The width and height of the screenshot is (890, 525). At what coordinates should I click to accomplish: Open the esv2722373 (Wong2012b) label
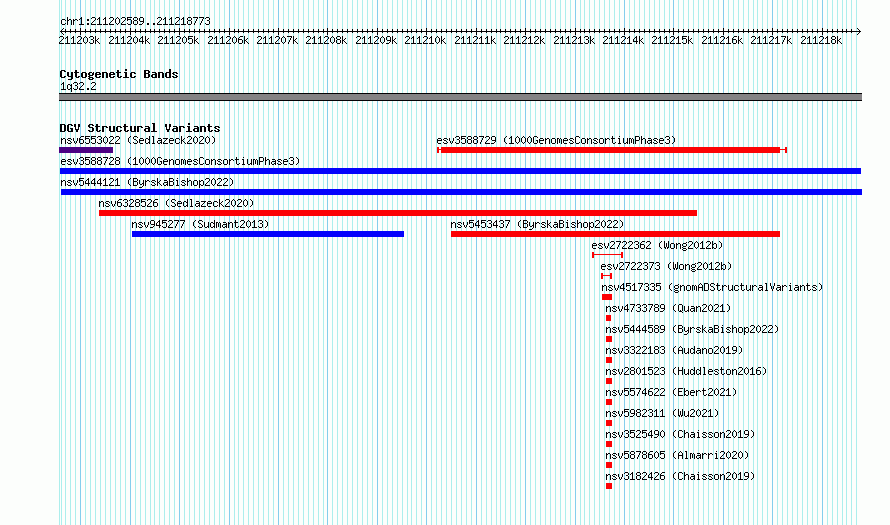tap(666, 266)
